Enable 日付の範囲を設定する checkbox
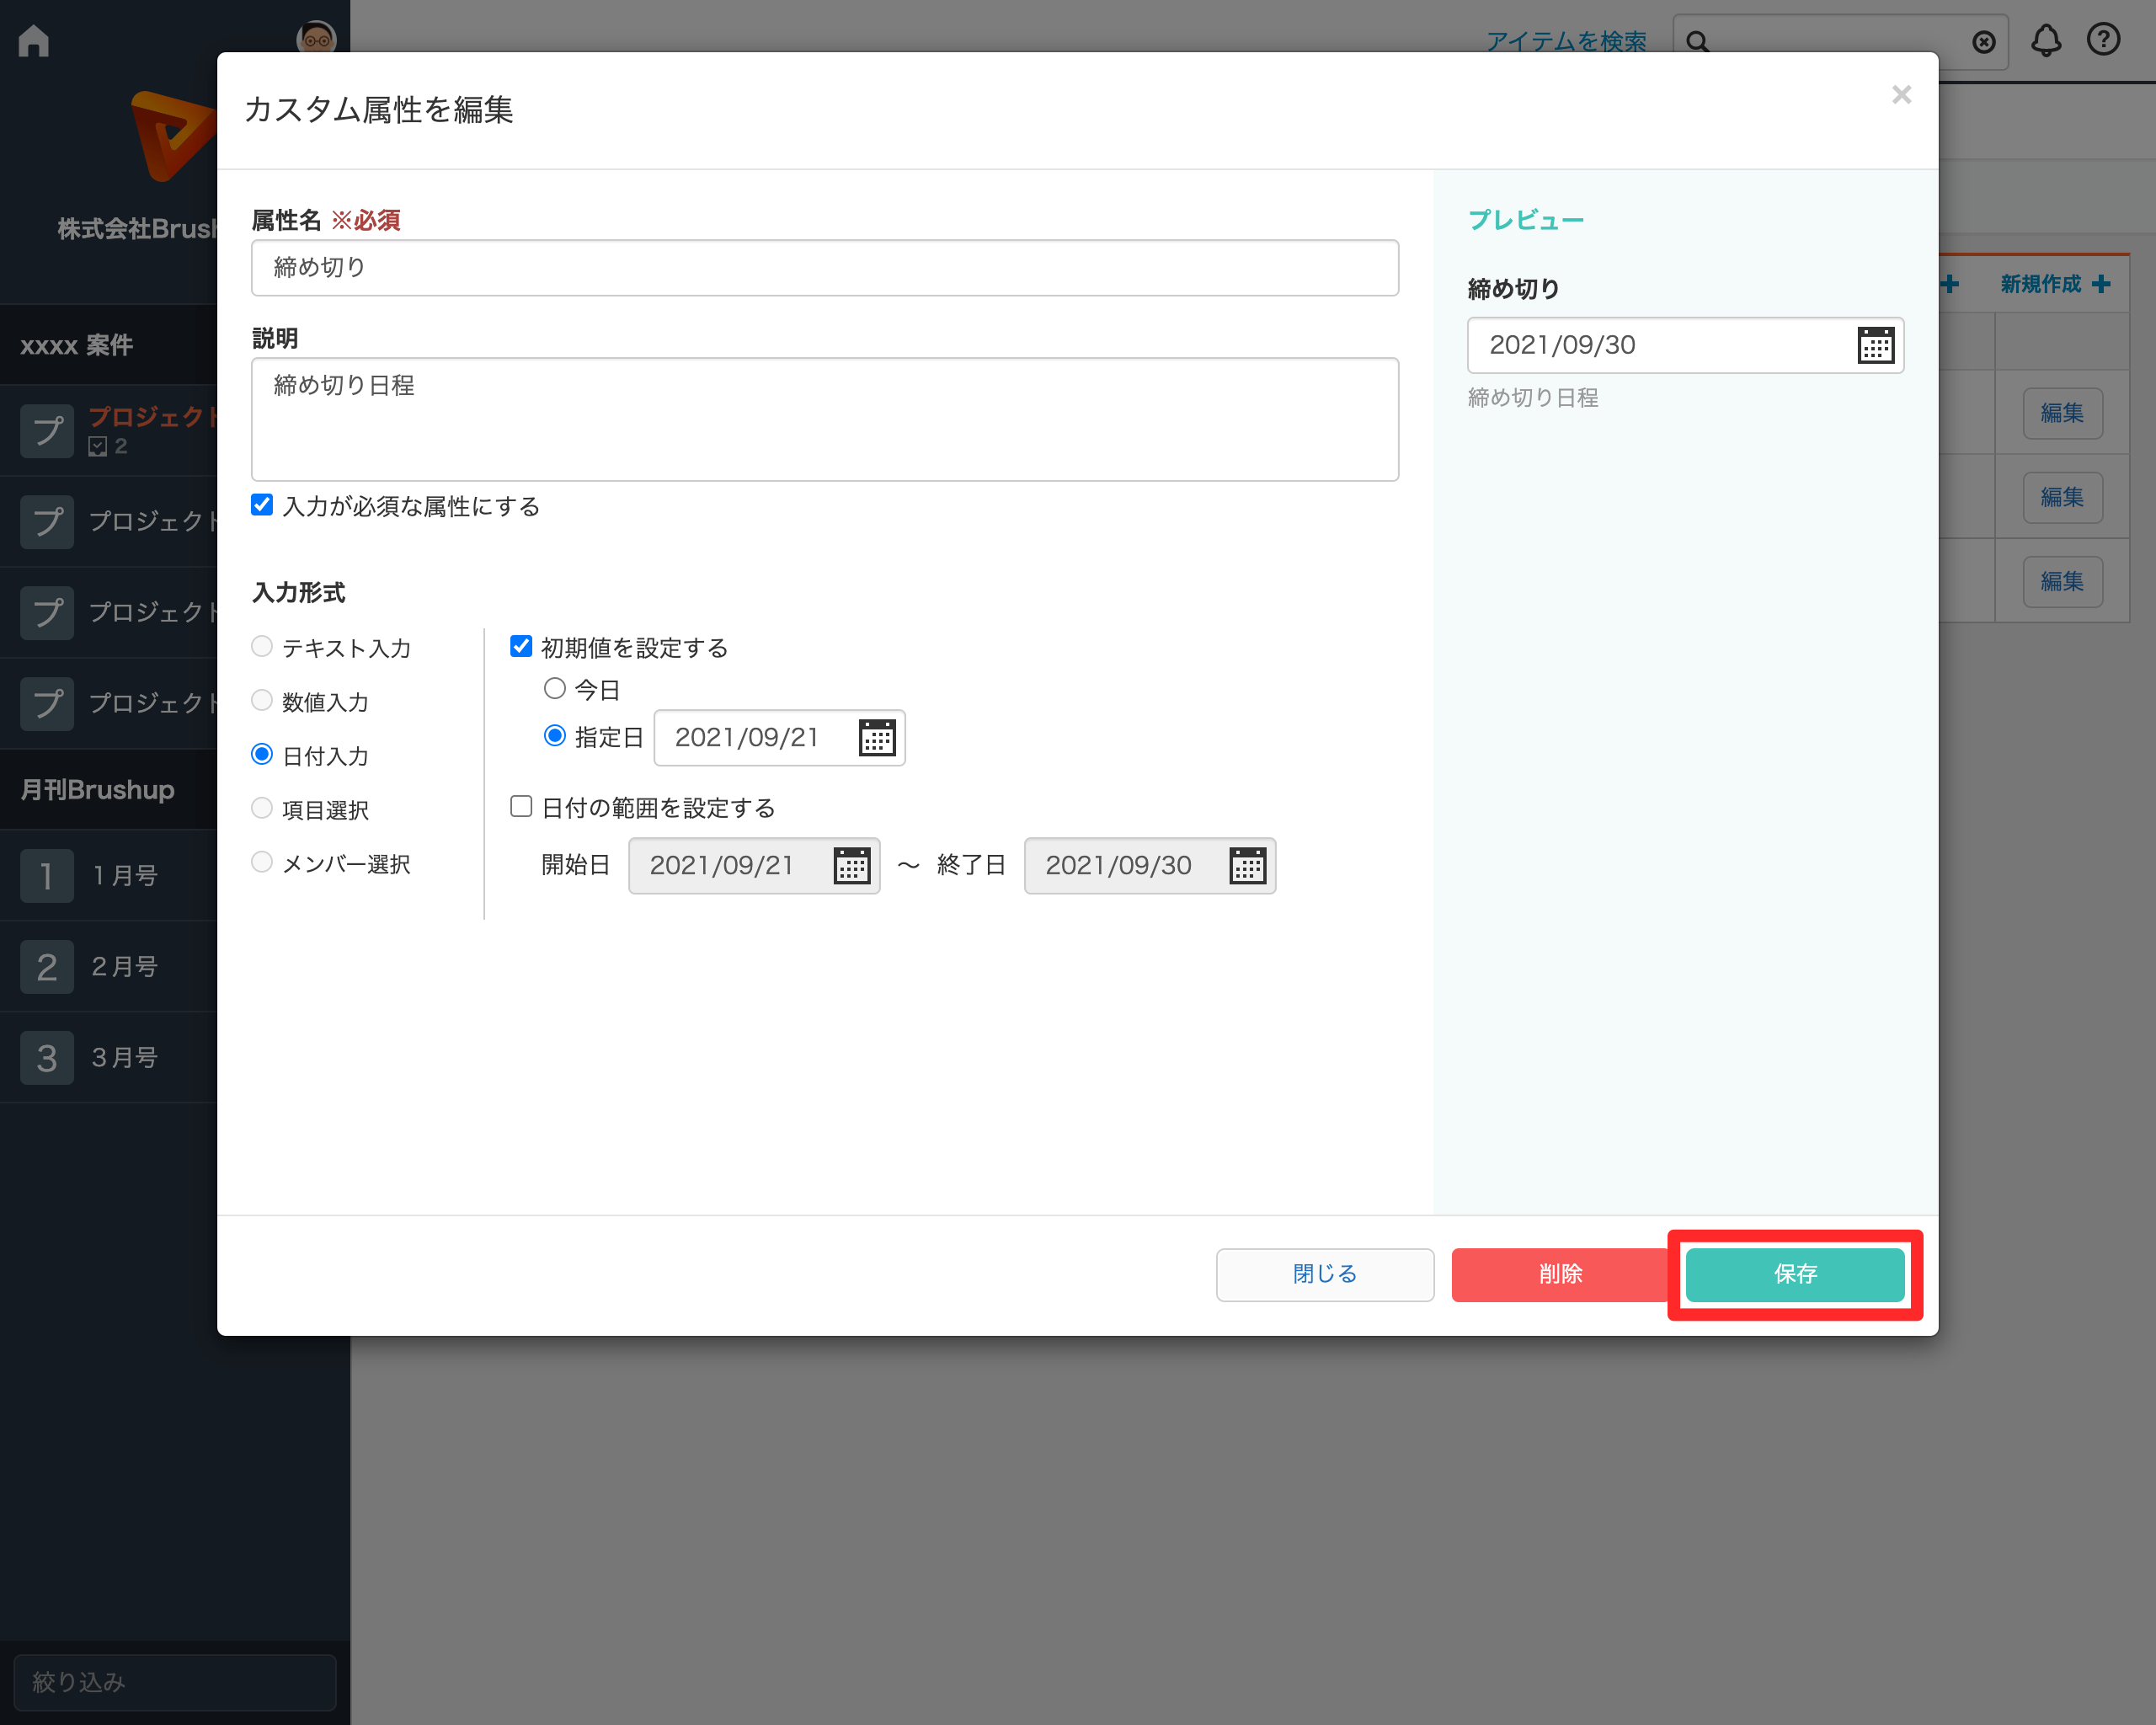2156x1725 pixels. pyautogui.click(x=521, y=807)
